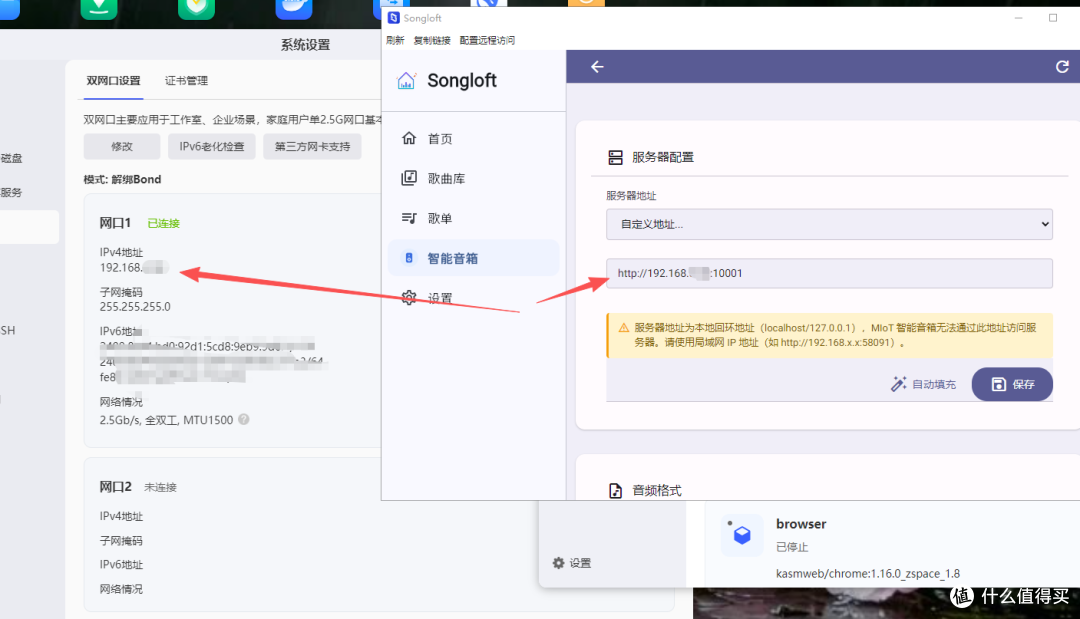Click 配置远程访问 in Songloft window menu
The height and width of the screenshot is (619, 1080).
487,40
